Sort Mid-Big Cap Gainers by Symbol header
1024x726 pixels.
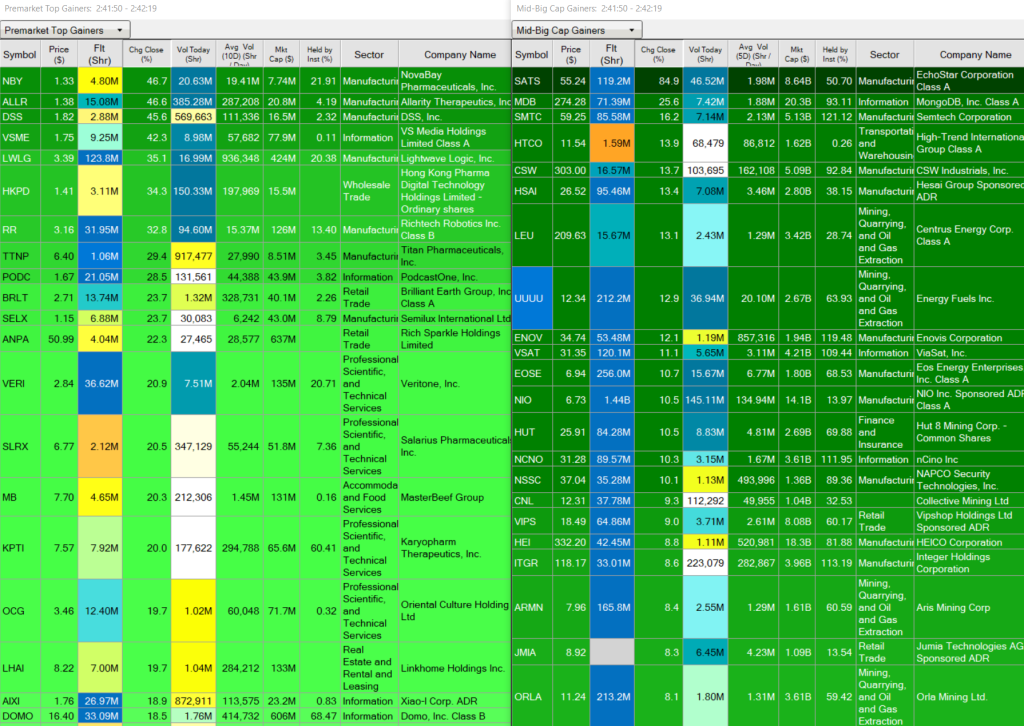pos(532,55)
